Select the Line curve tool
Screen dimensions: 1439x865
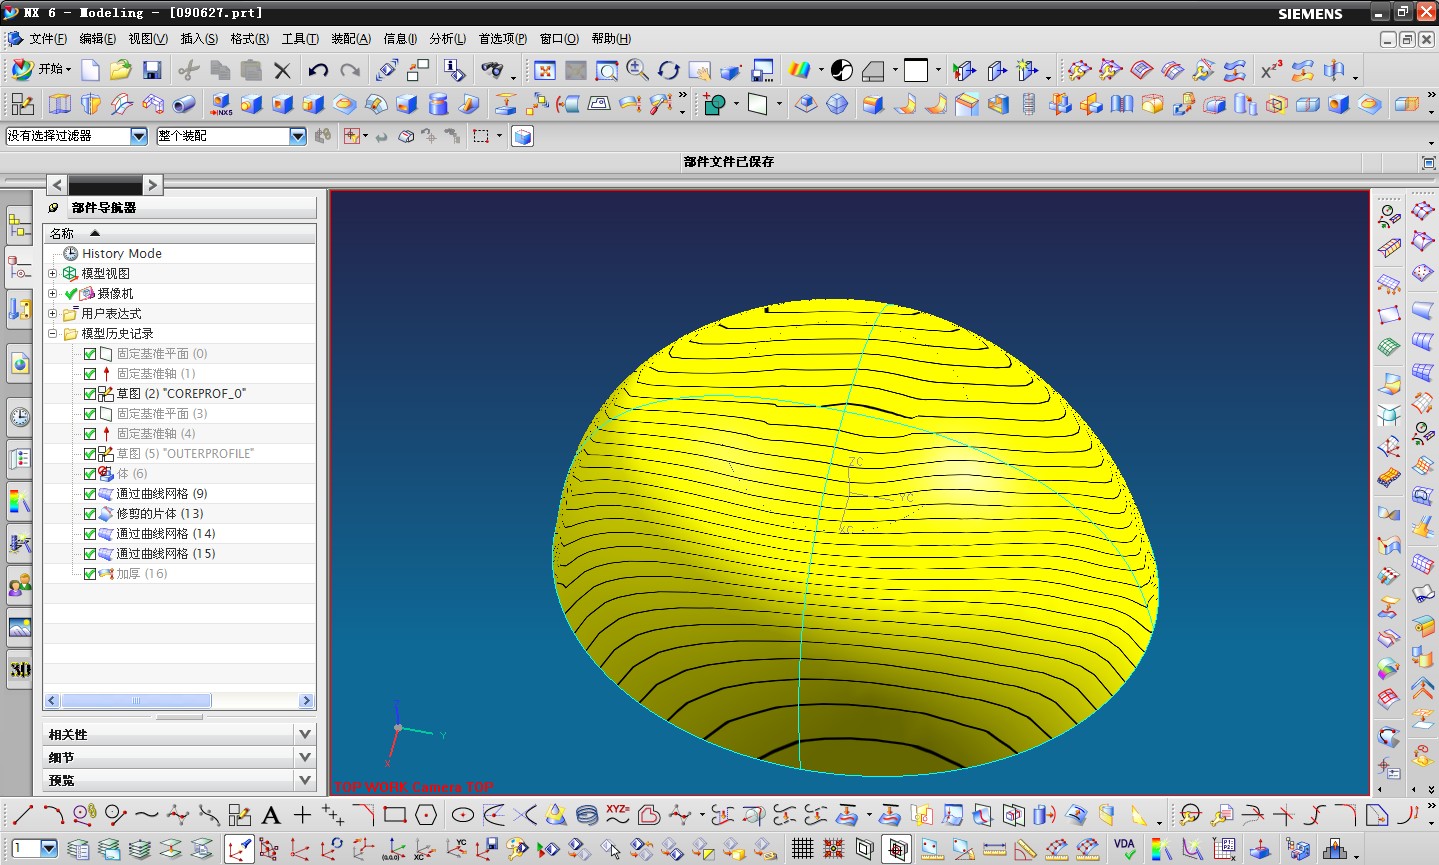[x=22, y=815]
